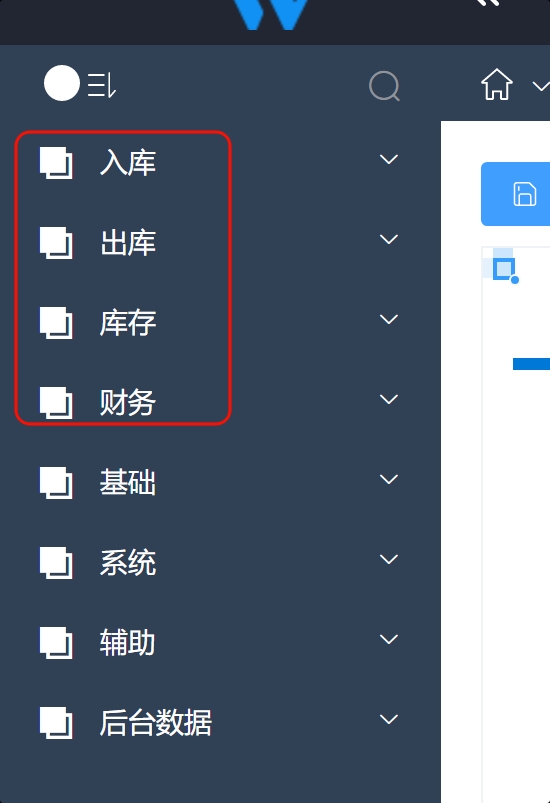Expand the 入库 chevron
This screenshot has width=550, height=803.
coord(389,159)
